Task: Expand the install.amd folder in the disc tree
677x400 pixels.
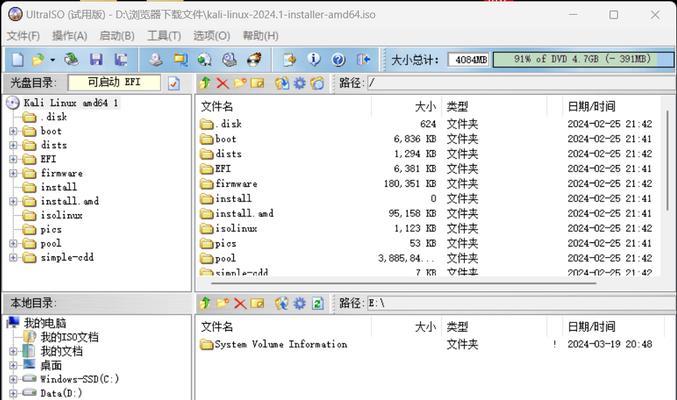Action: [13, 201]
